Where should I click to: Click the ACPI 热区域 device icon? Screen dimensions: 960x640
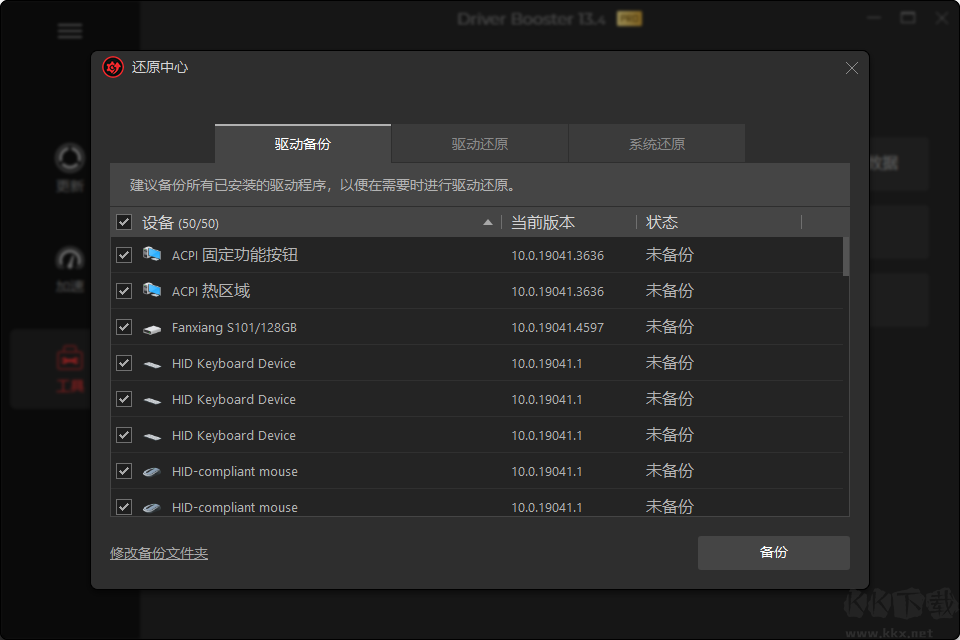point(152,290)
